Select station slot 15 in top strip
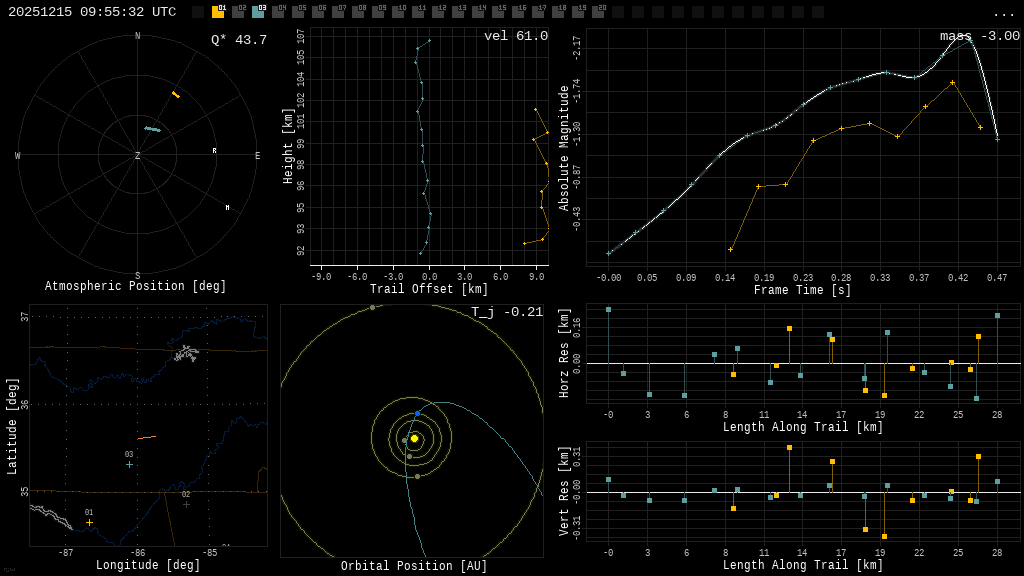This screenshot has height=576, width=1024. [x=498, y=12]
